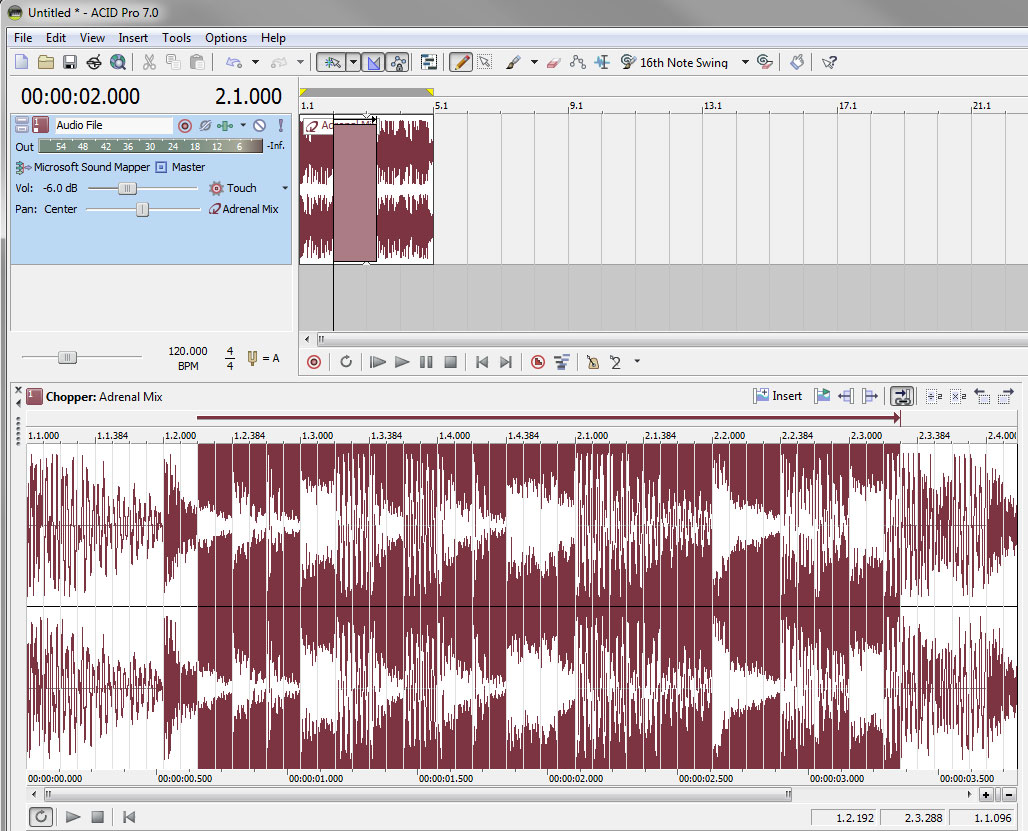Open the Paint tool options dropdown
This screenshot has width=1028, height=831.
pos(534,62)
